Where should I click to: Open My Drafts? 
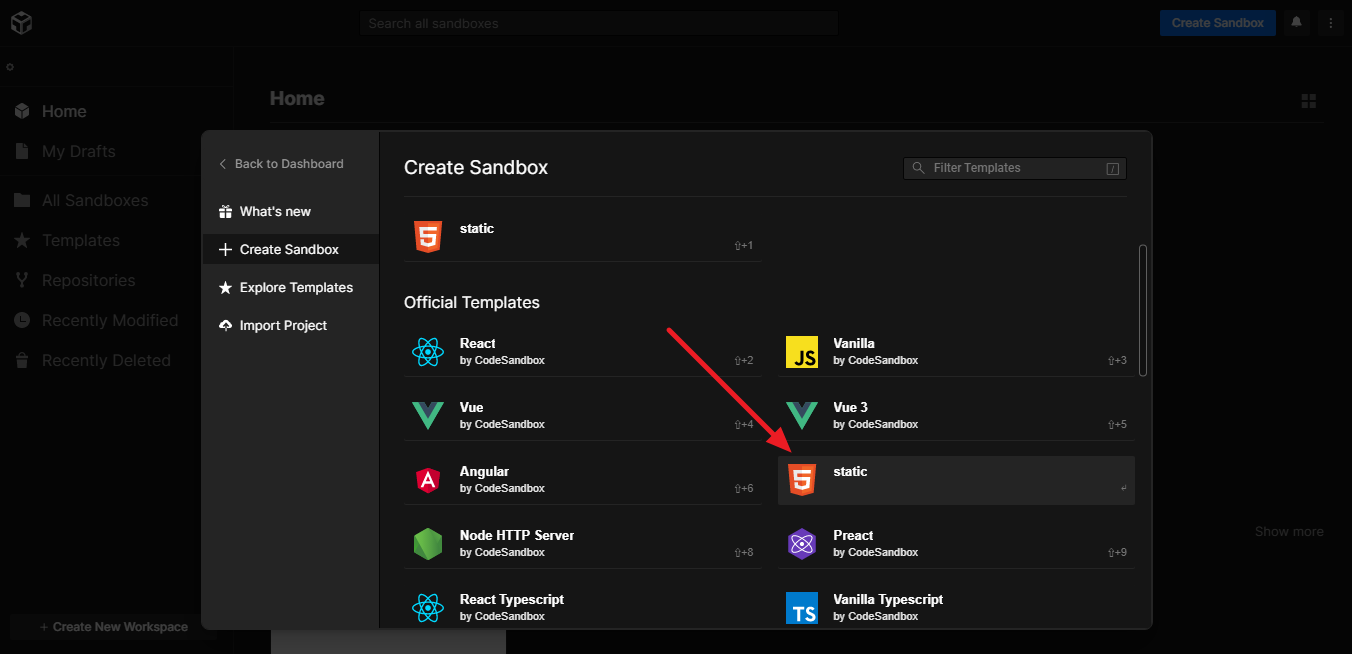click(79, 151)
